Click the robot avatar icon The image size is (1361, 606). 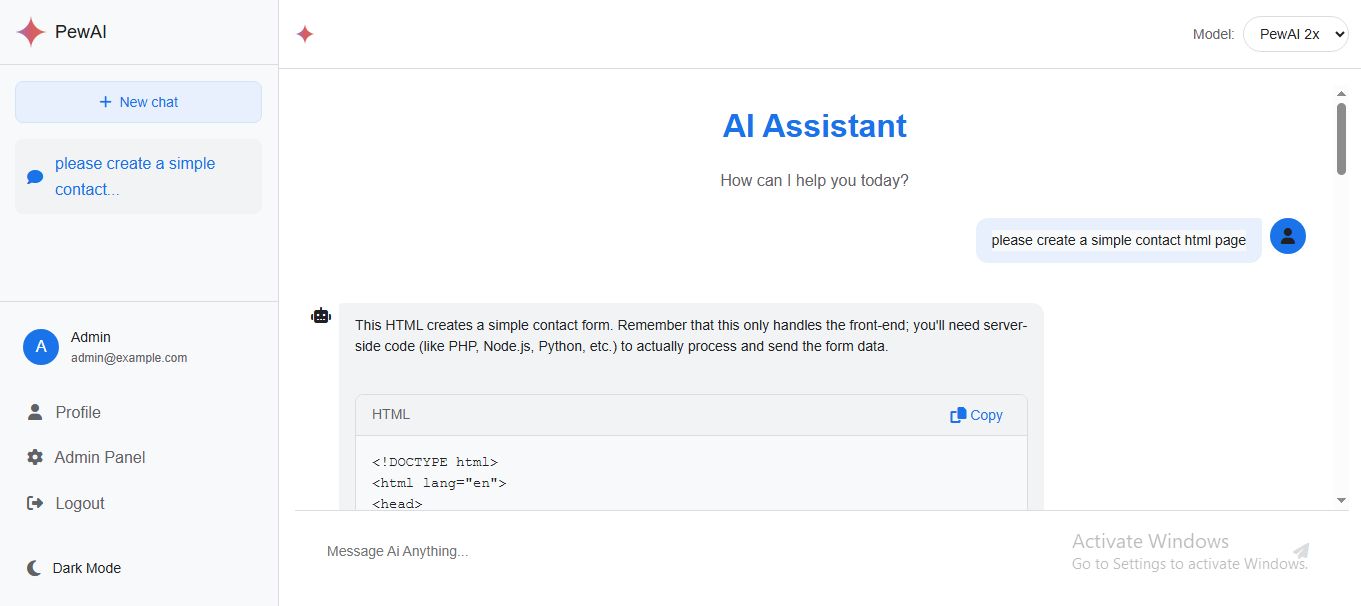click(321, 316)
